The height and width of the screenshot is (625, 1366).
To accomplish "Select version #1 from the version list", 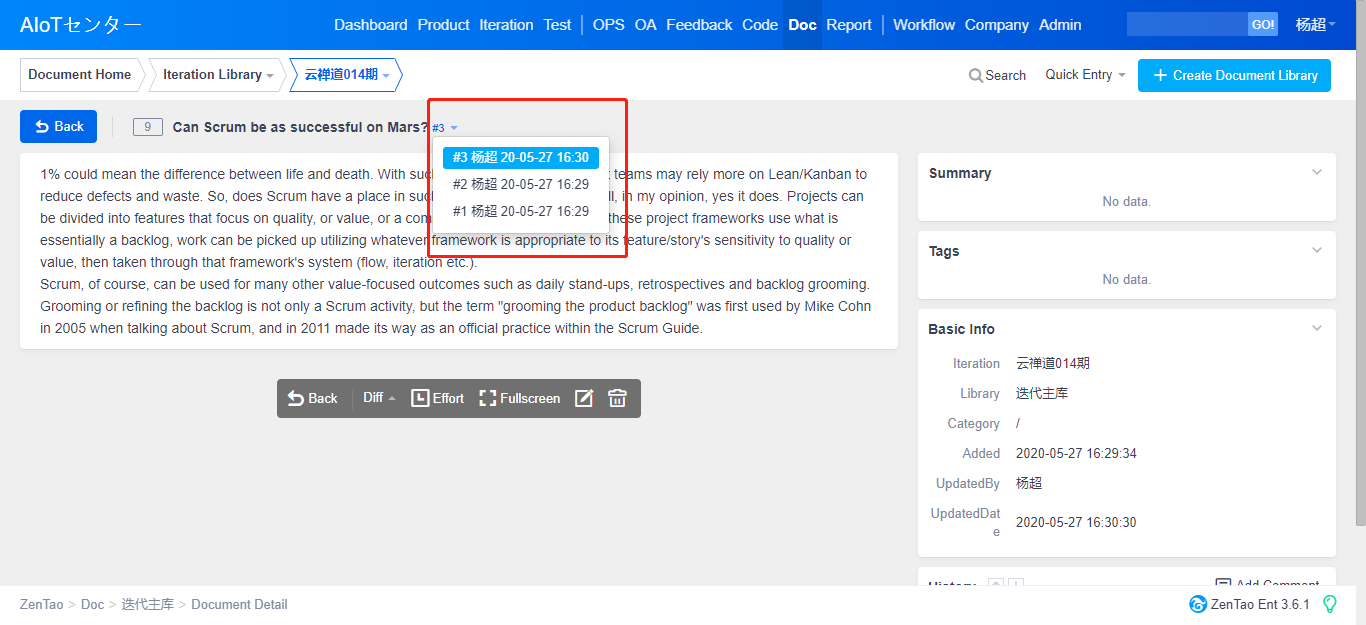I will pos(520,211).
